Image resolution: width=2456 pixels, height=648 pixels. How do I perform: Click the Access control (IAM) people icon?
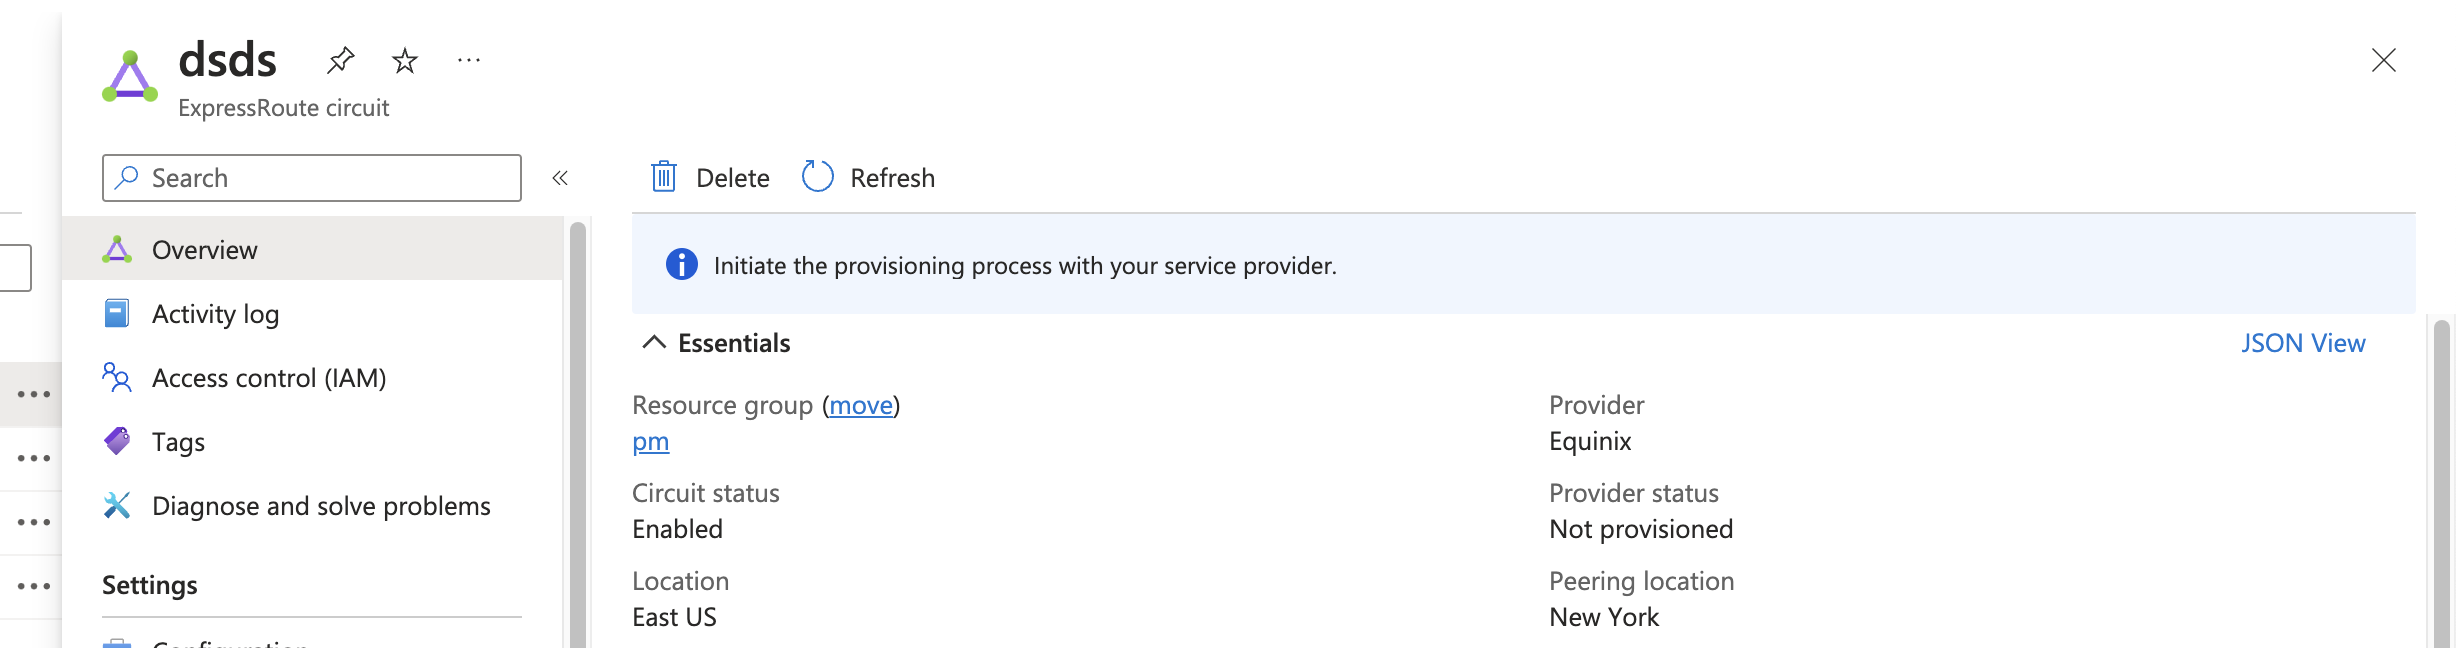(x=117, y=378)
